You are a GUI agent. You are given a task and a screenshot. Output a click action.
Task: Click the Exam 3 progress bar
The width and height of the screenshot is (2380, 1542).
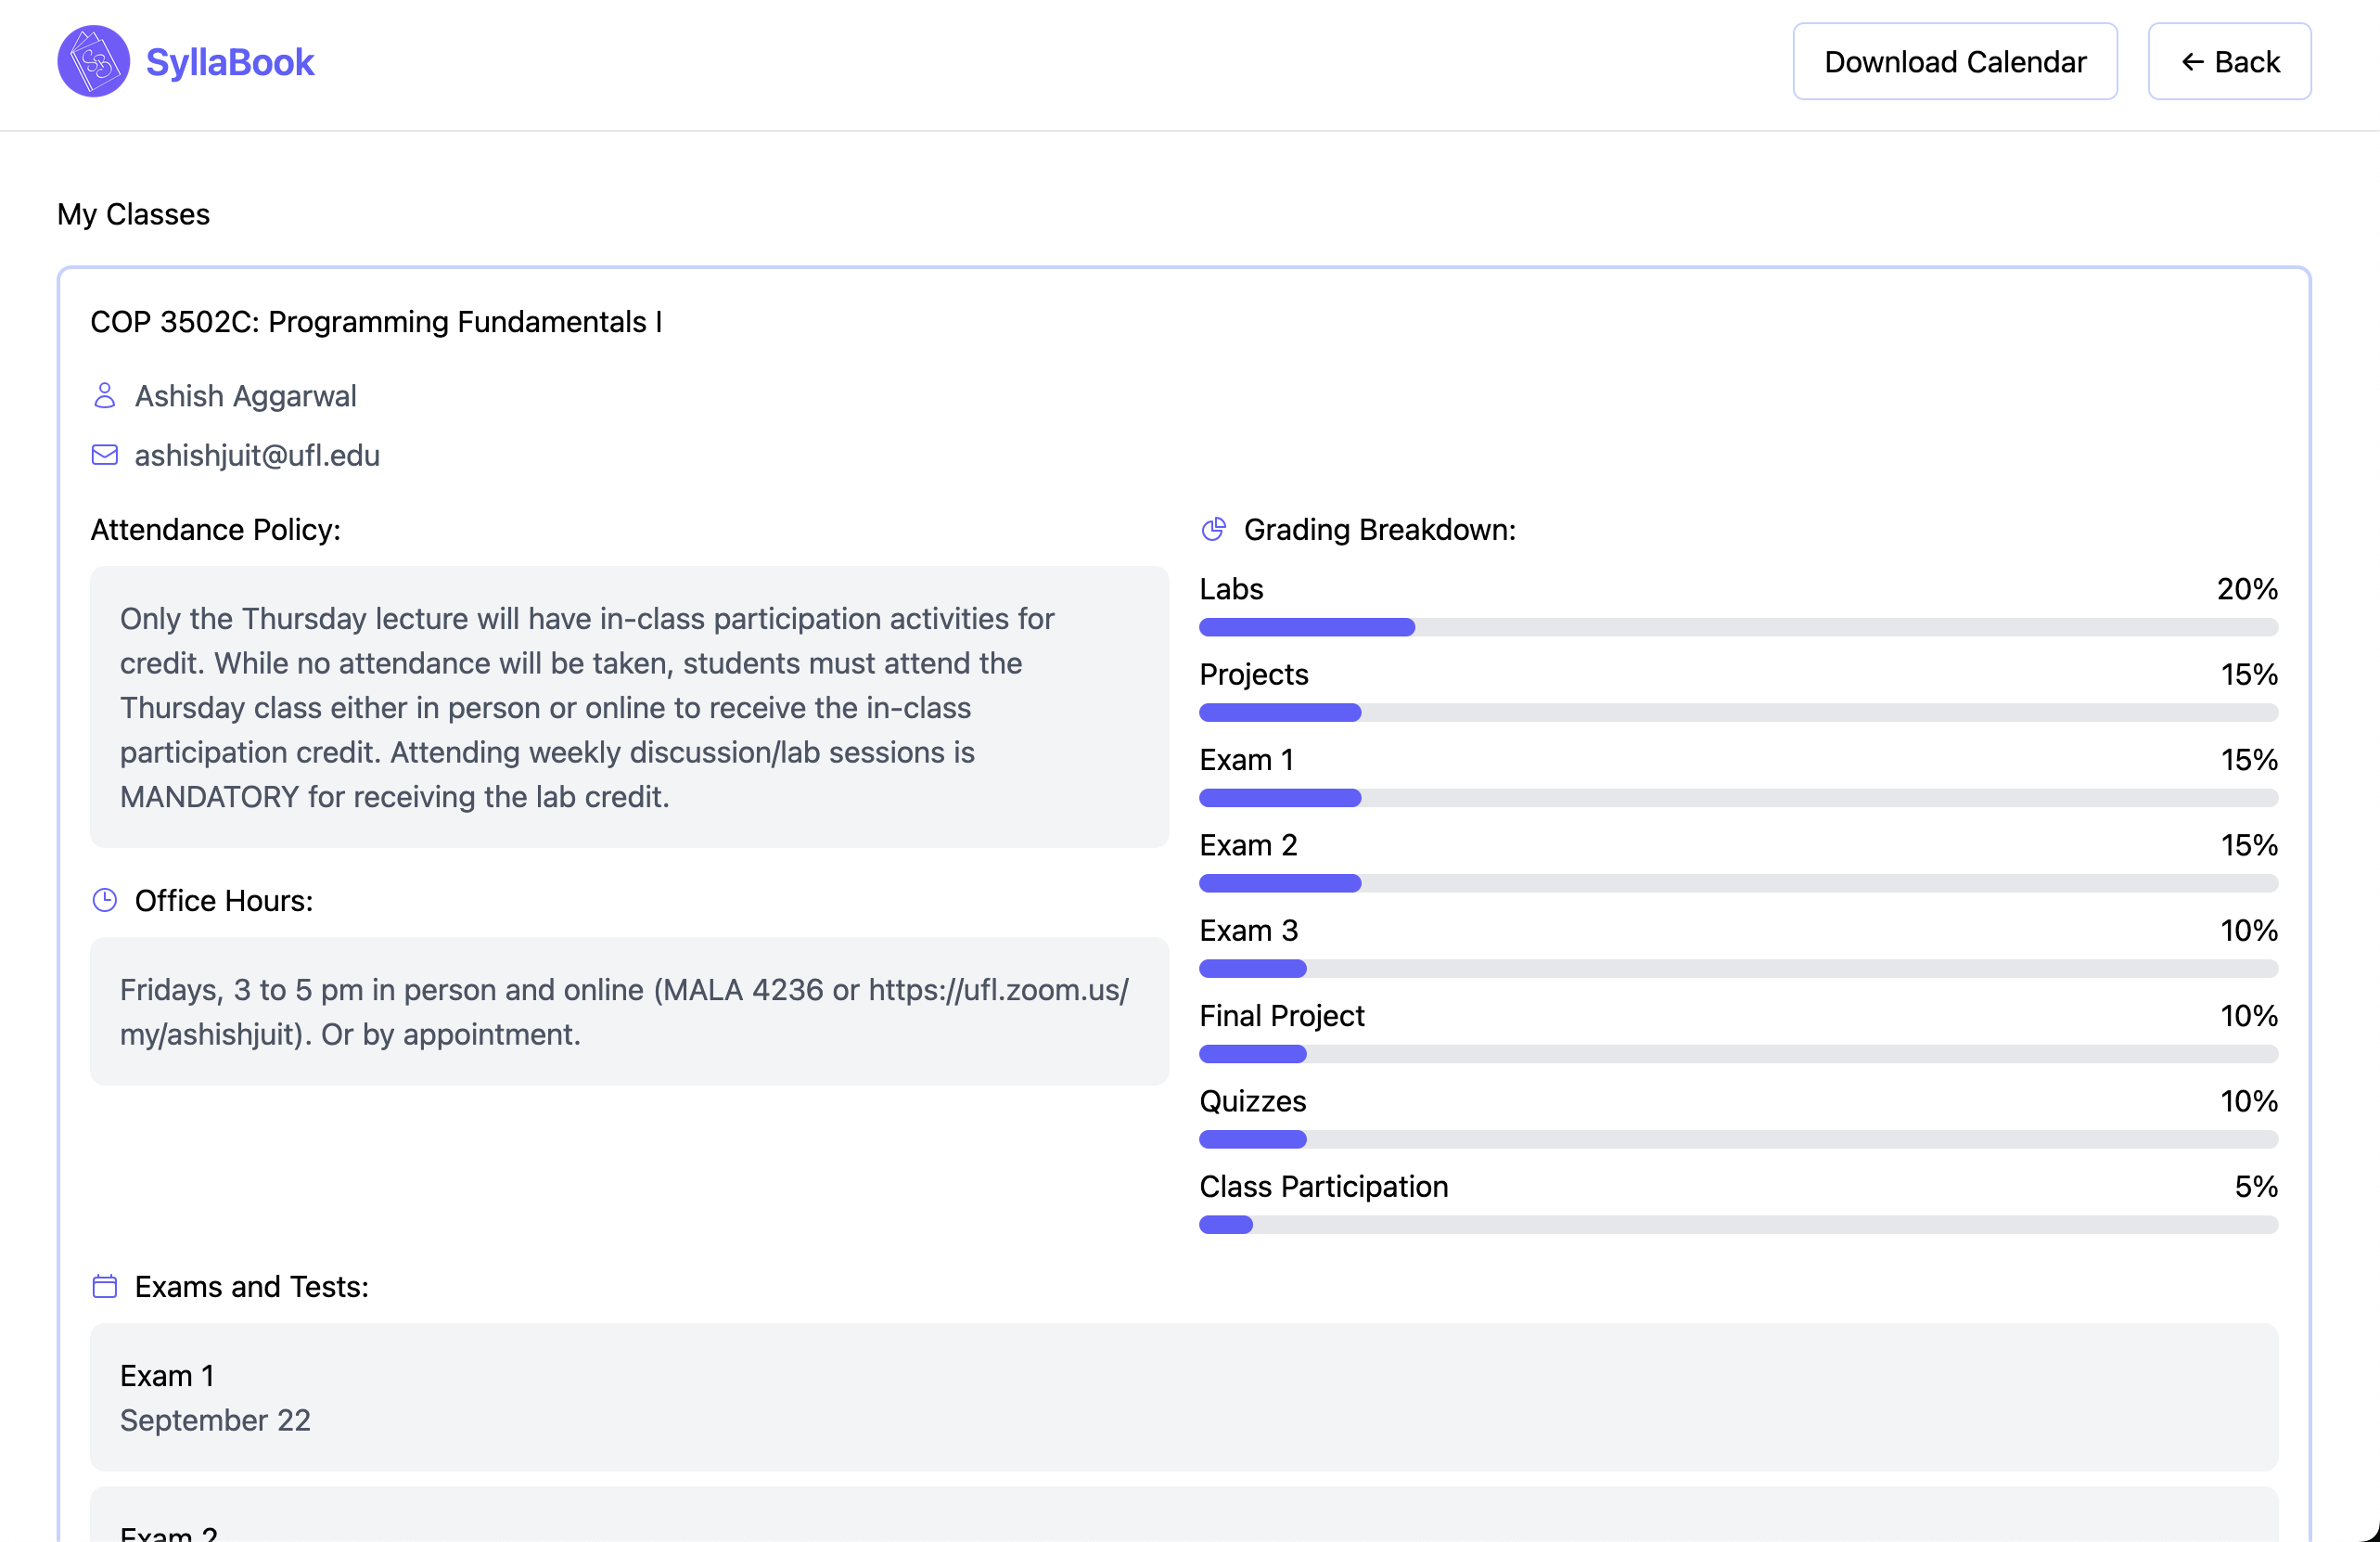coord(1738,968)
